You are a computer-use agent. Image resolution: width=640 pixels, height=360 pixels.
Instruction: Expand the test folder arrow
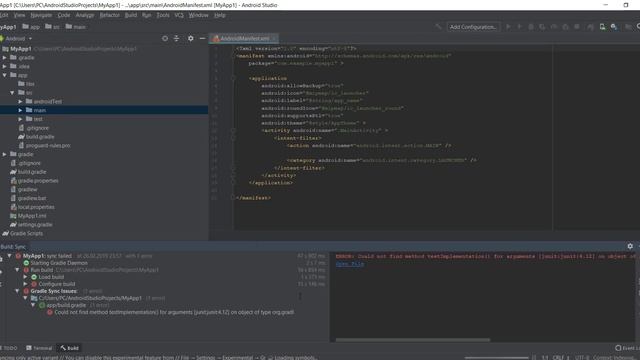[20, 119]
